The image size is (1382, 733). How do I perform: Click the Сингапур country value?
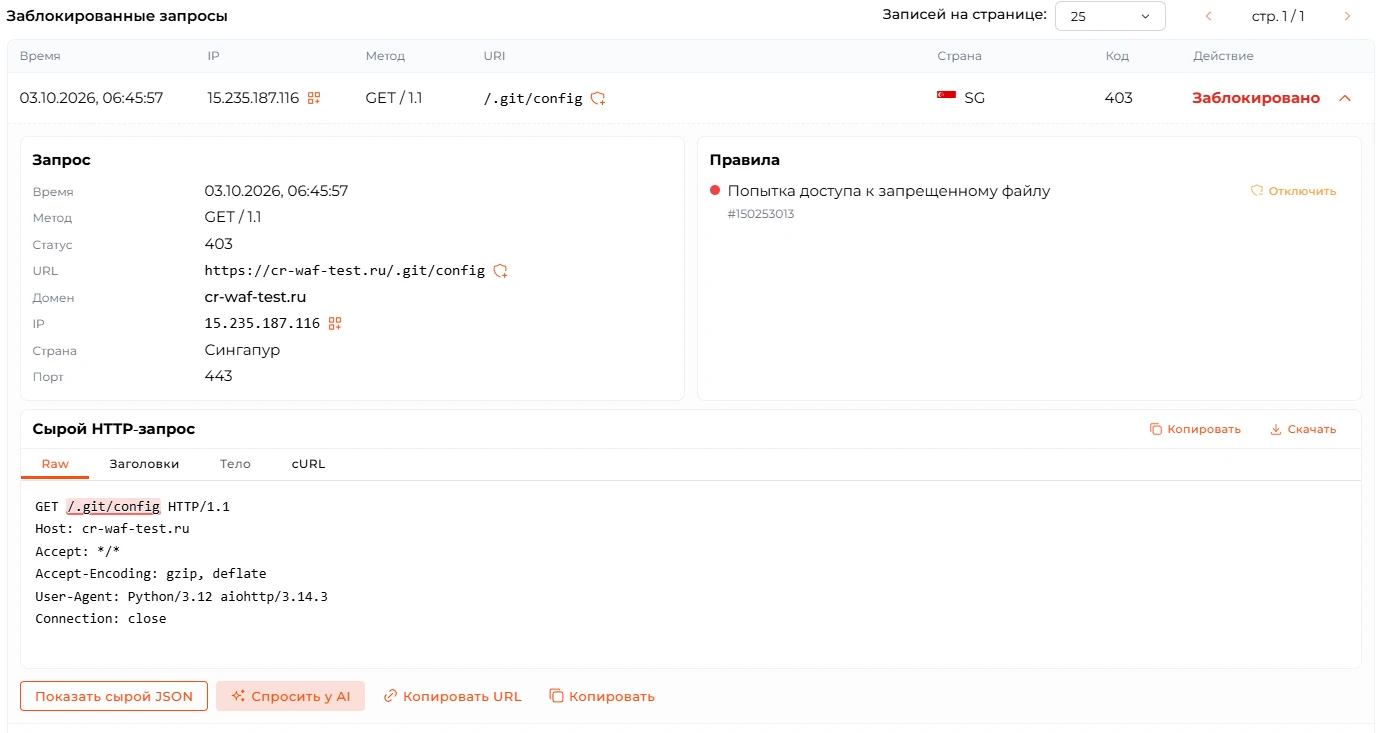point(242,350)
